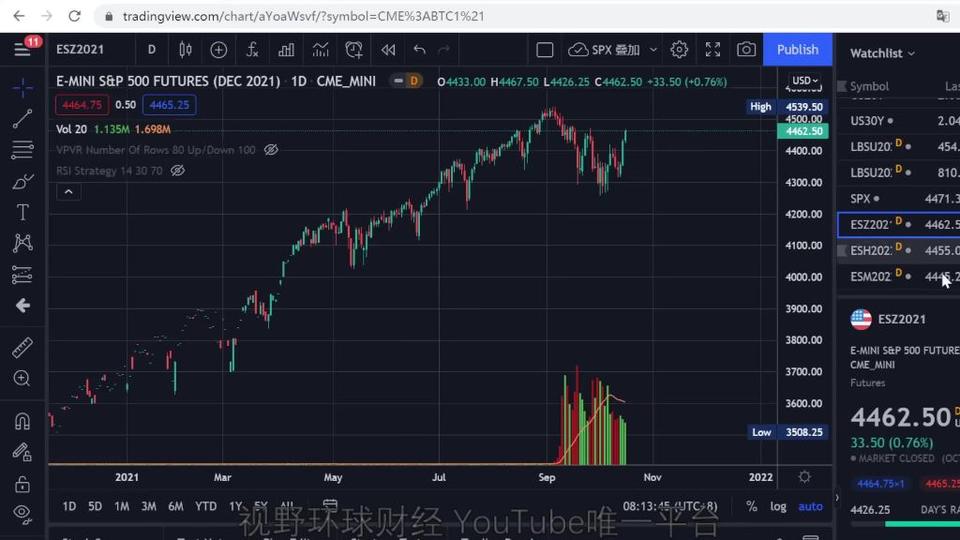The height and width of the screenshot is (540, 960).
Task: Toggle auto scale mode
Action: (x=810, y=506)
